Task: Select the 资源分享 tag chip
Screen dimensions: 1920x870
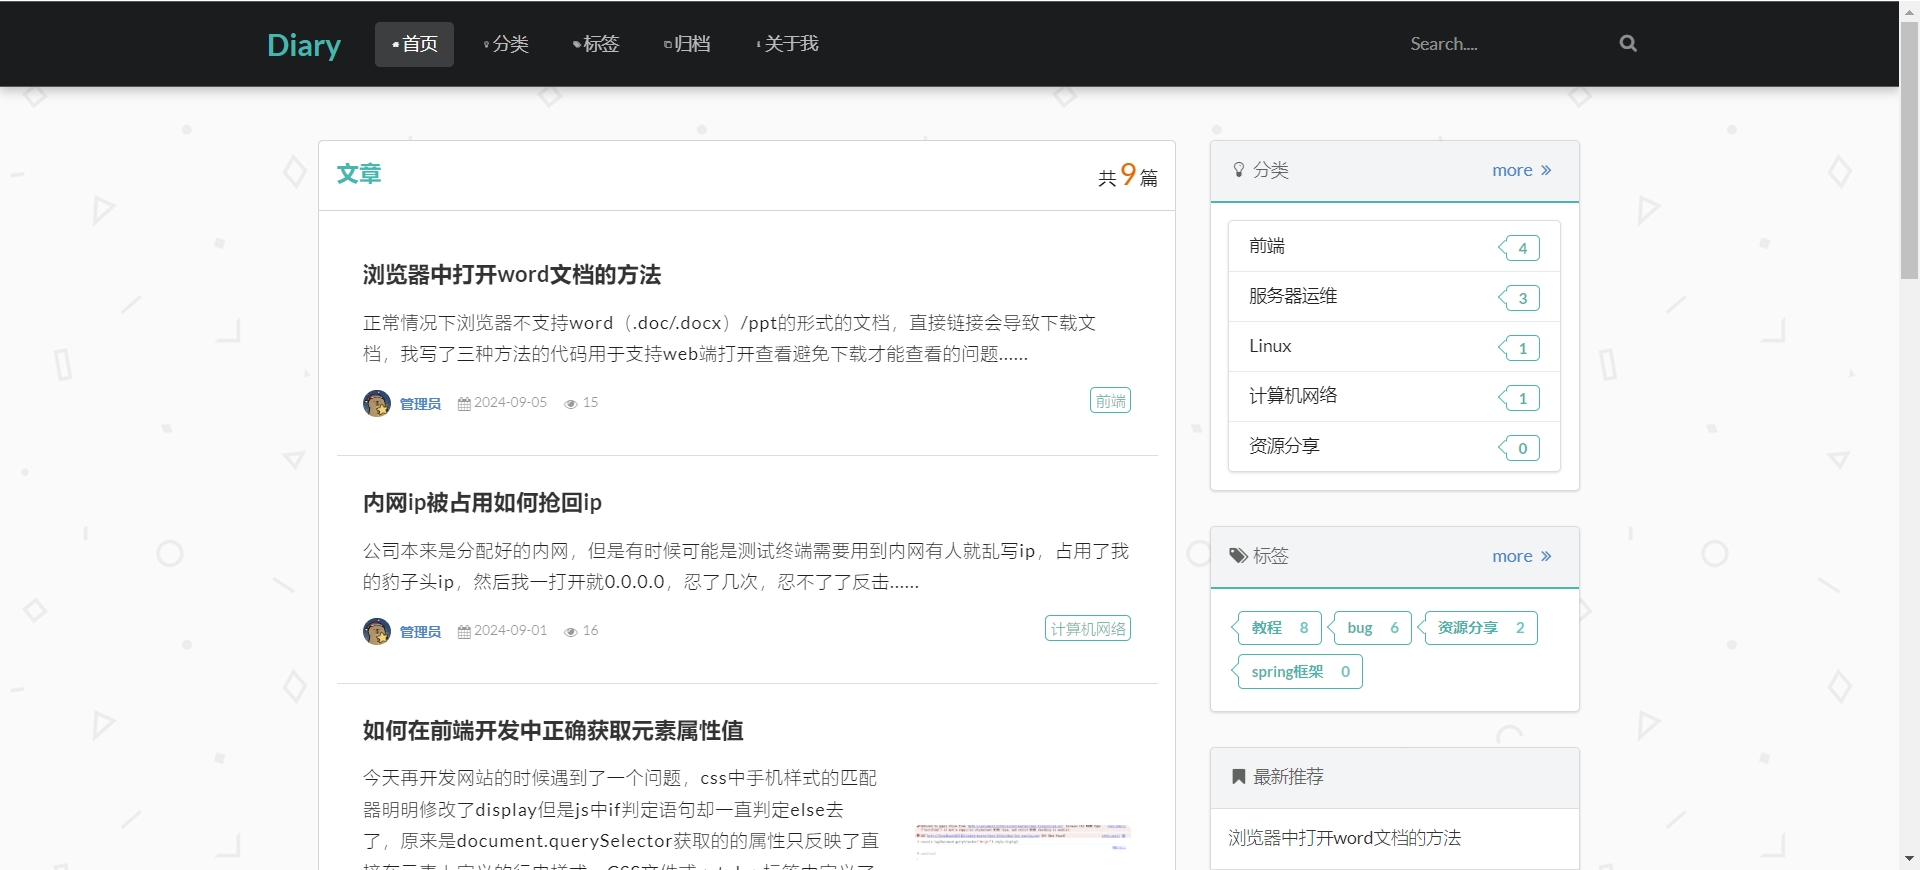Action: click(x=1478, y=628)
